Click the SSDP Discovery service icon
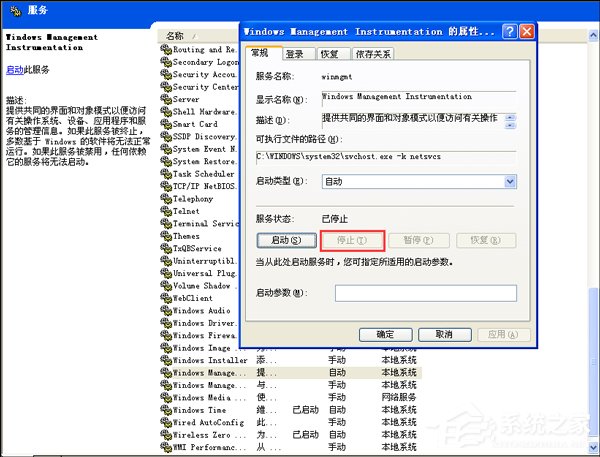Image resolution: width=600 pixels, height=457 pixels. pos(166,136)
